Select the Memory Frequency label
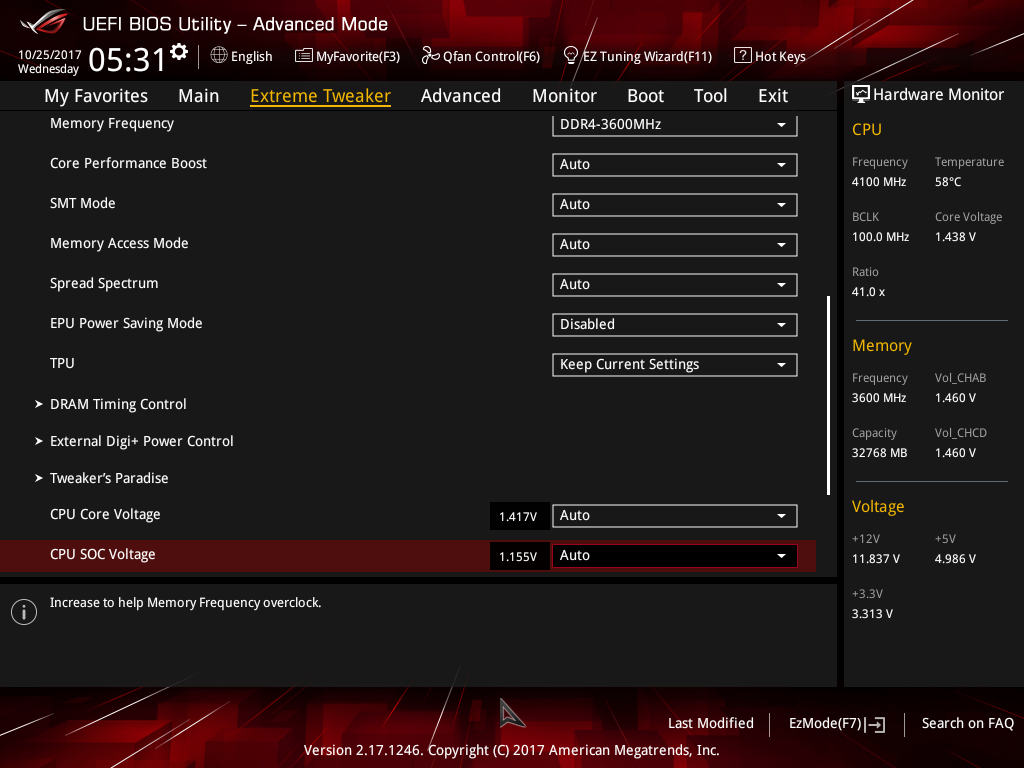 (112, 123)
